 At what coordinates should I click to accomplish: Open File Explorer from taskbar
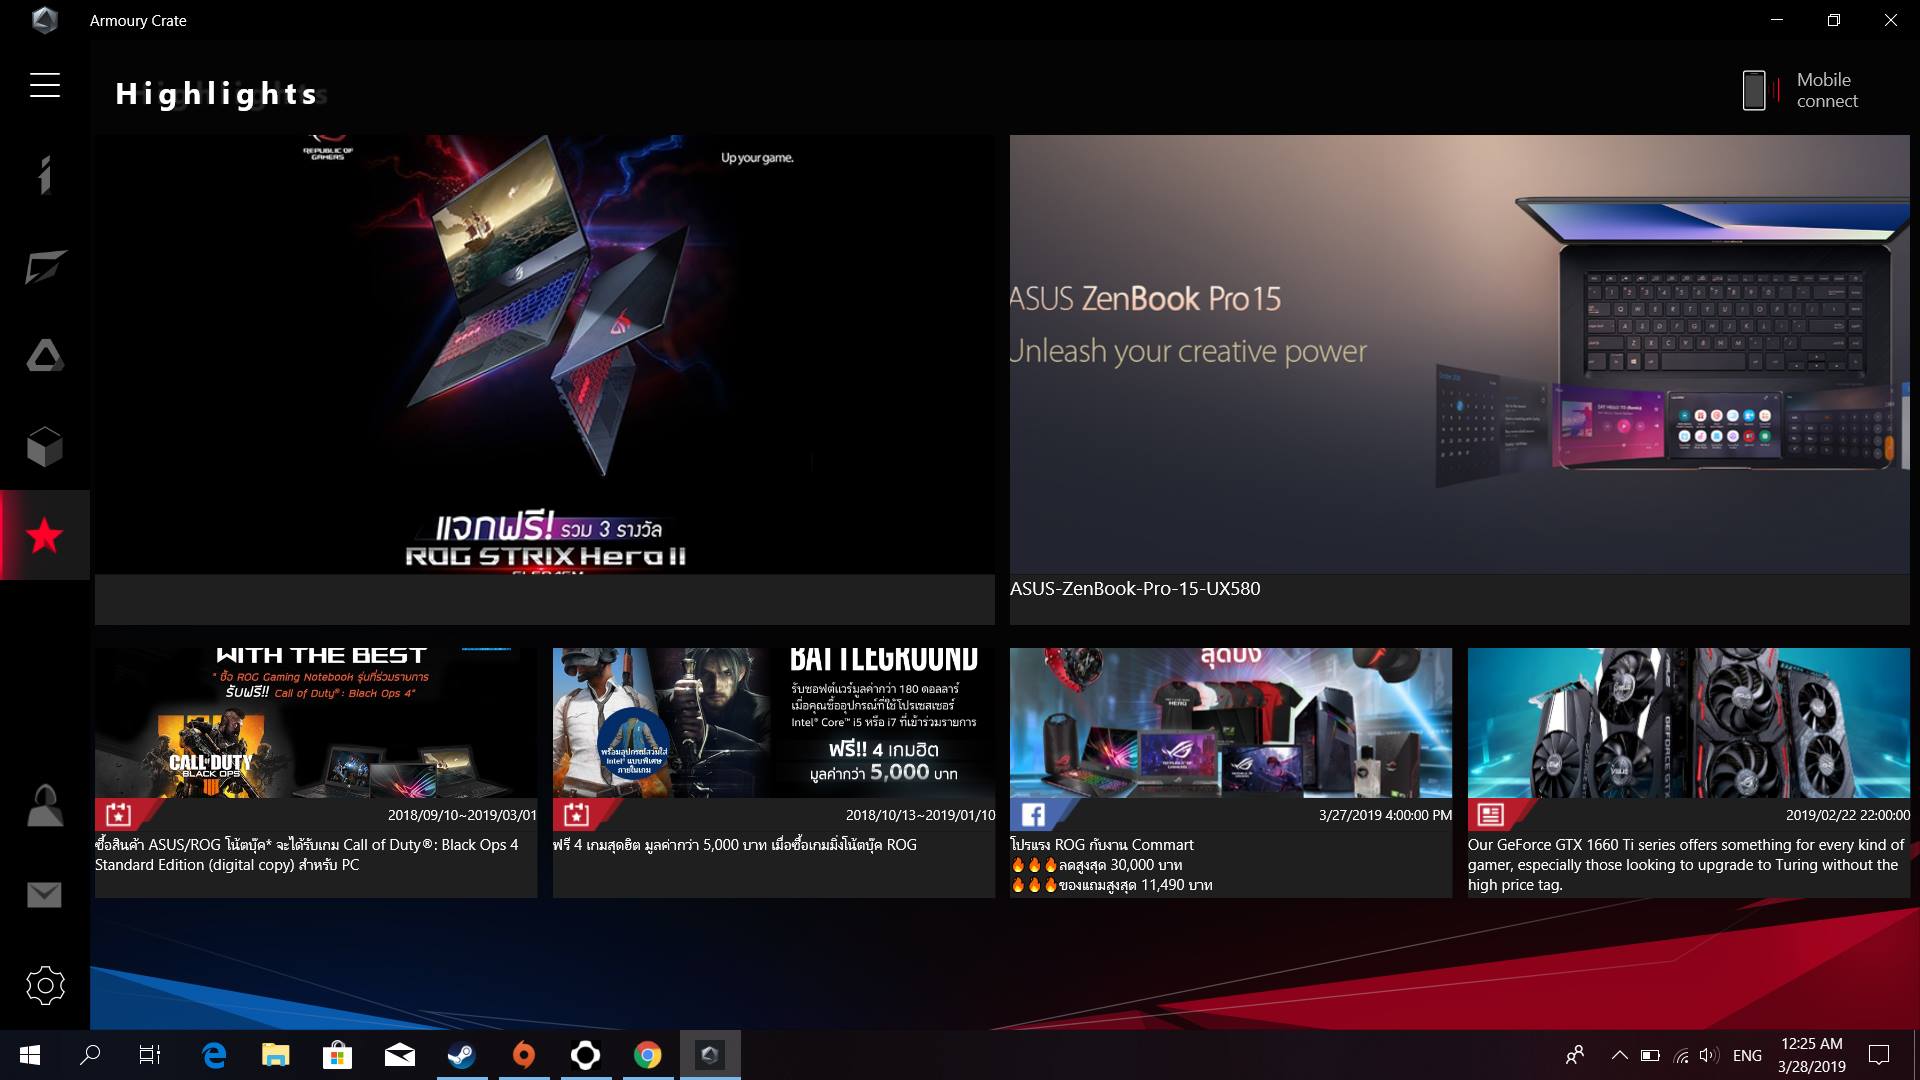point(275,1055)
